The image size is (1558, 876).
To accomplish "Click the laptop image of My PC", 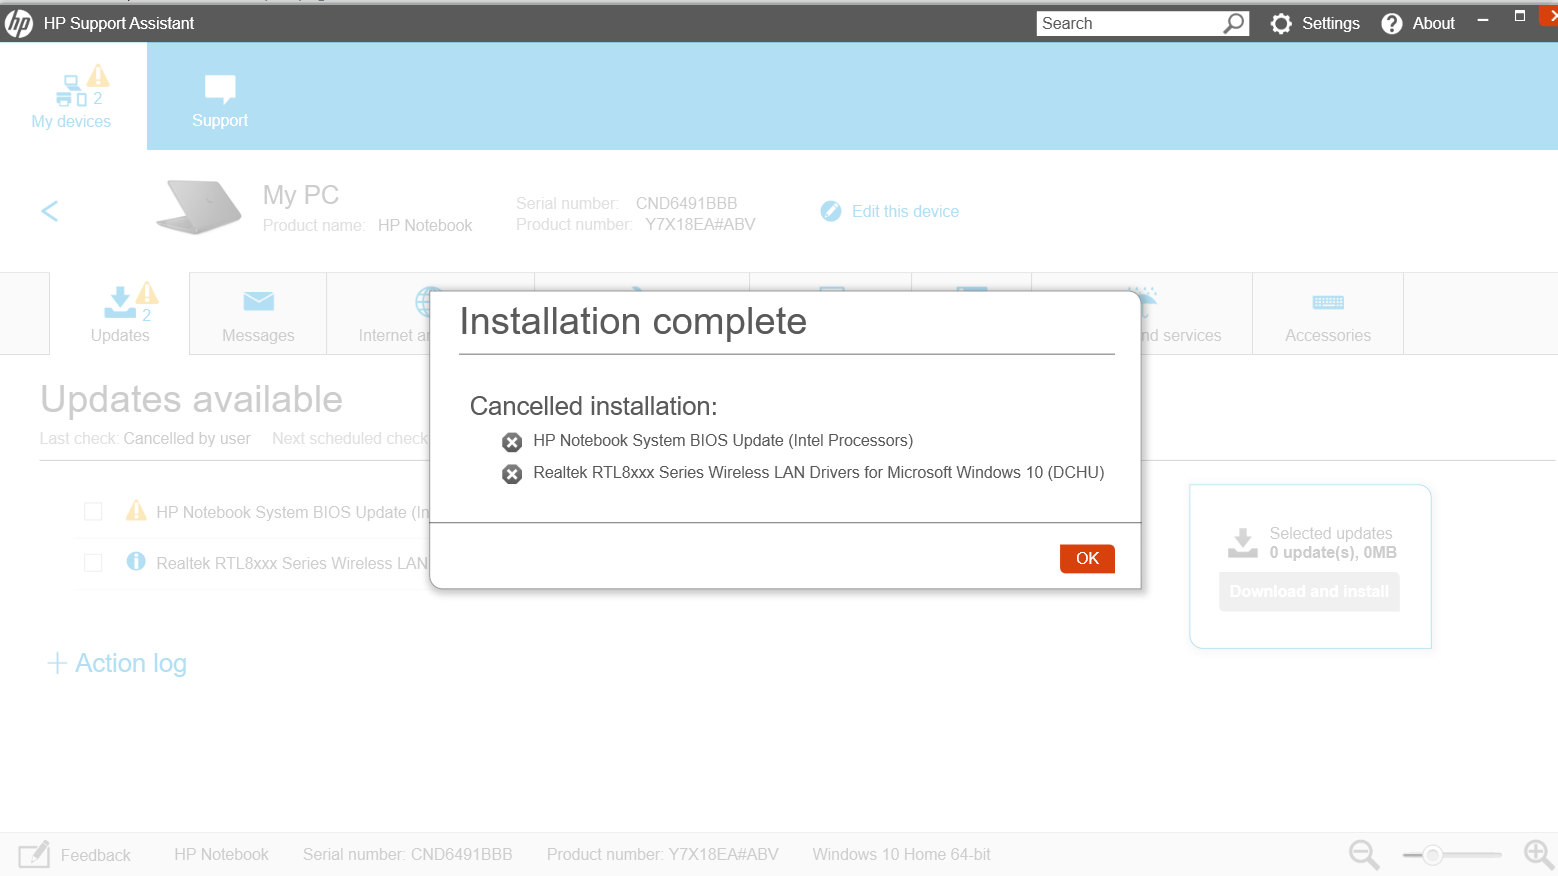I will coord(199,207).
